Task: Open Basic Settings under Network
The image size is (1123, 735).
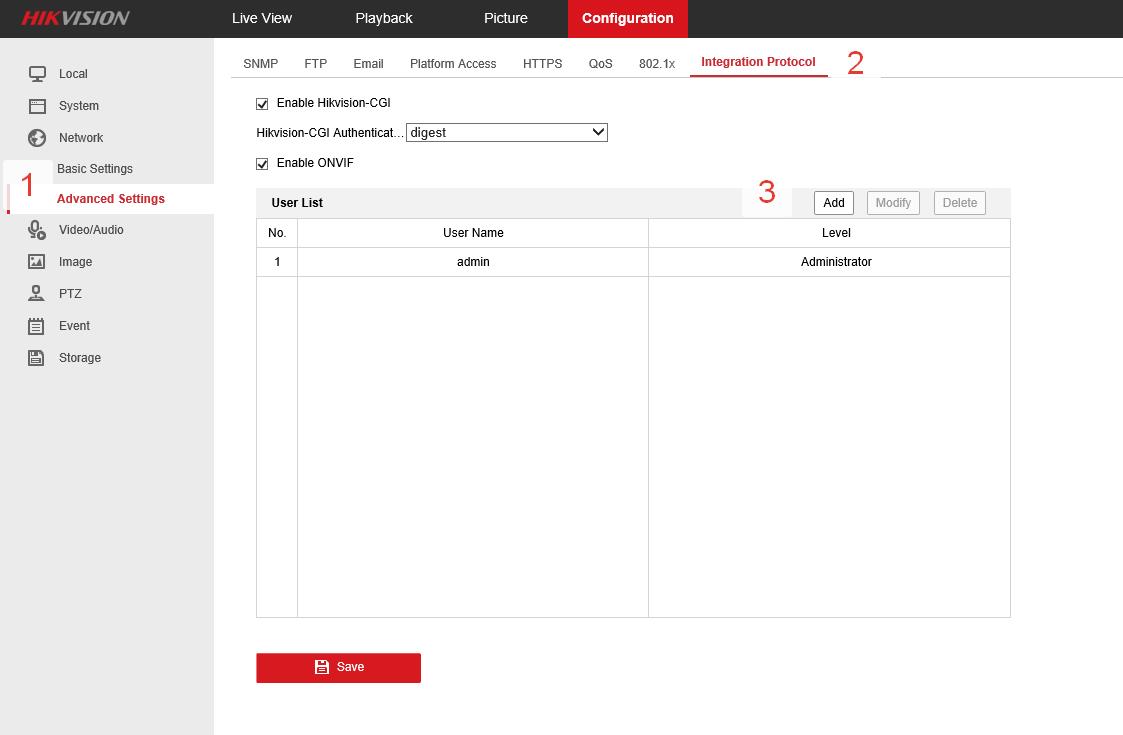Action: (x=95, y=169)
